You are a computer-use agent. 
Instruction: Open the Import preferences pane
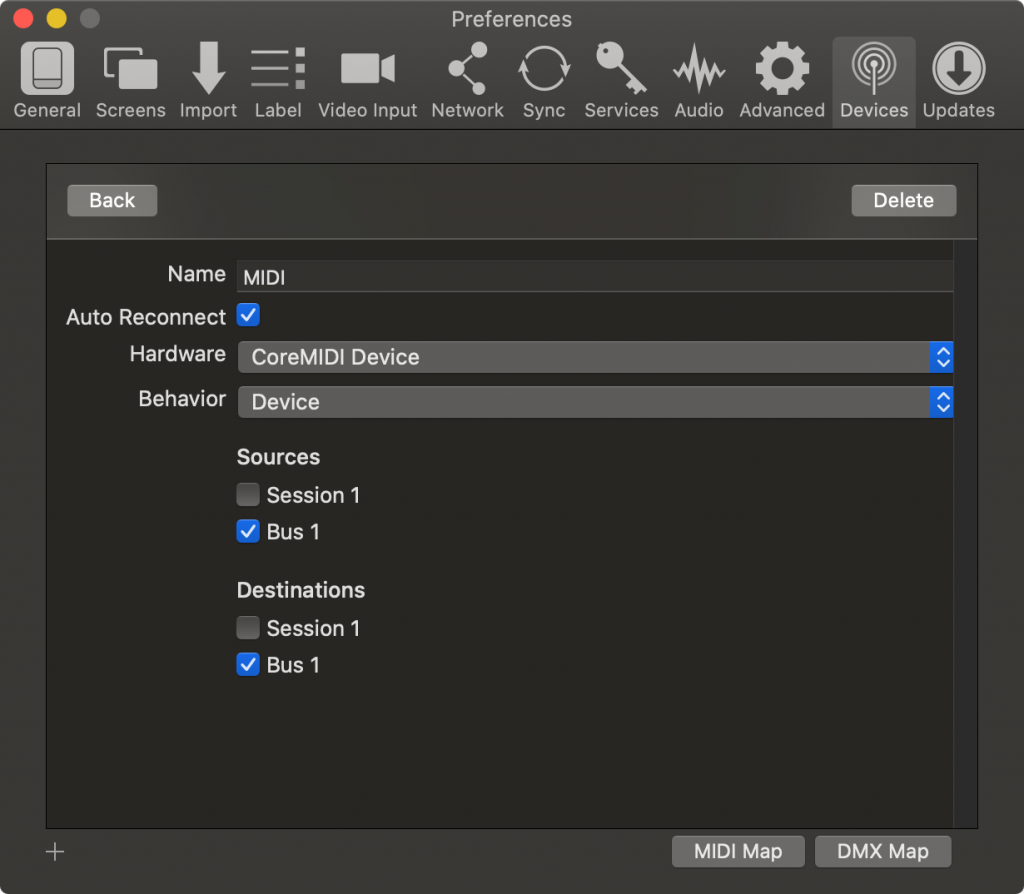(208, 81)
